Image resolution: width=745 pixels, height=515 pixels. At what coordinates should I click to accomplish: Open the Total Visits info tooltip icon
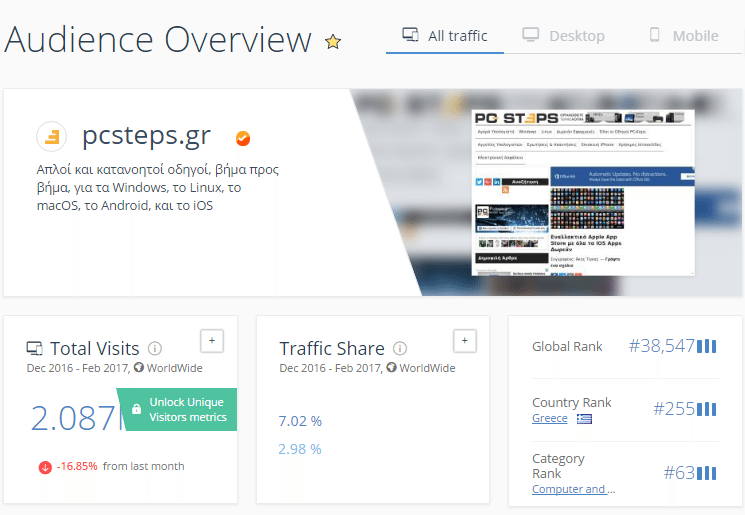coord(155,349)
